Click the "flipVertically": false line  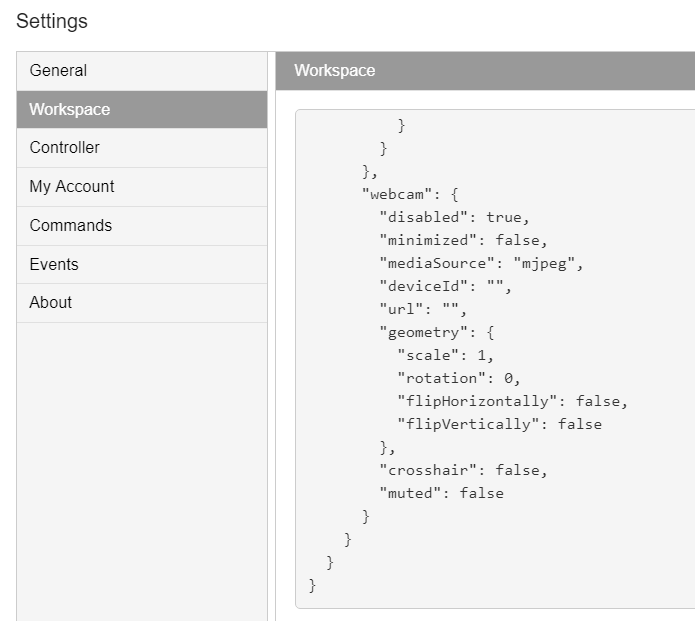500,425
